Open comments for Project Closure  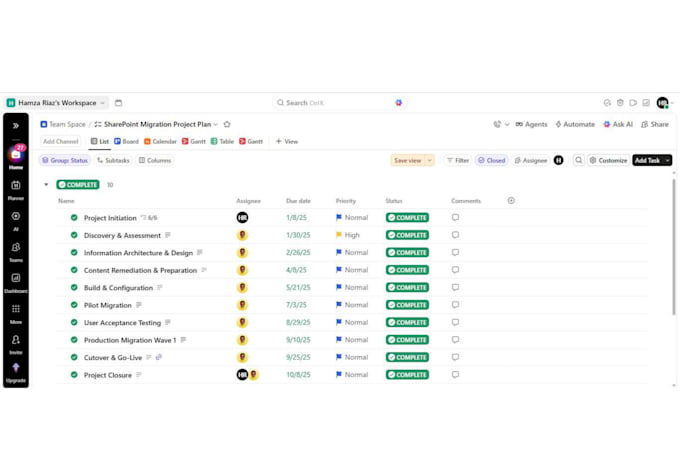coord(455,374)
